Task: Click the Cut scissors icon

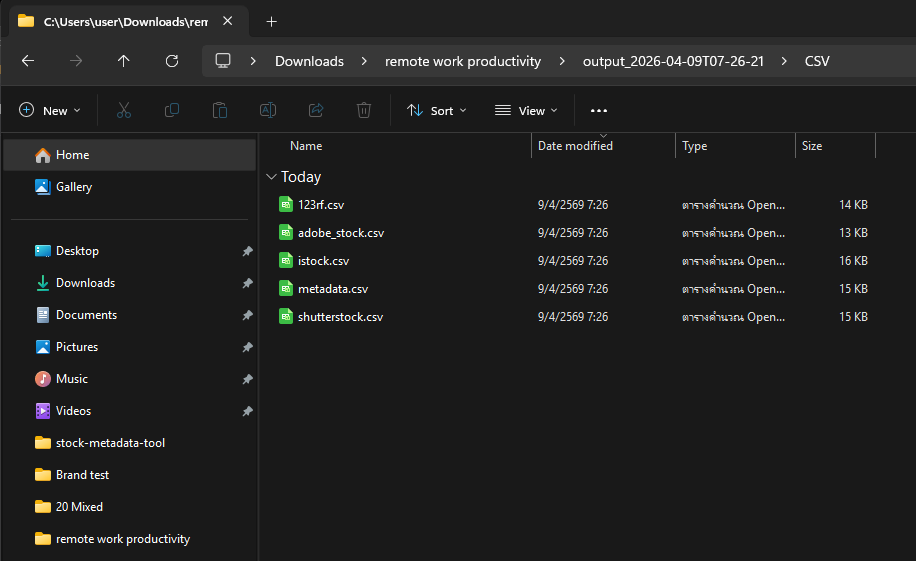Action: pyautogui.click(x=124, y=110)
